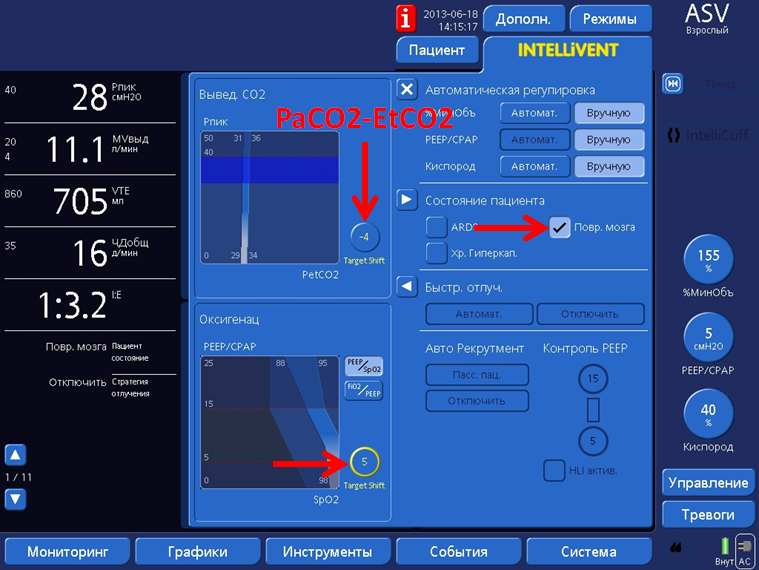This screenshot has height=570, width=759.
Task: Click the battery status indicator icon
Action: [x=725, y=547]
